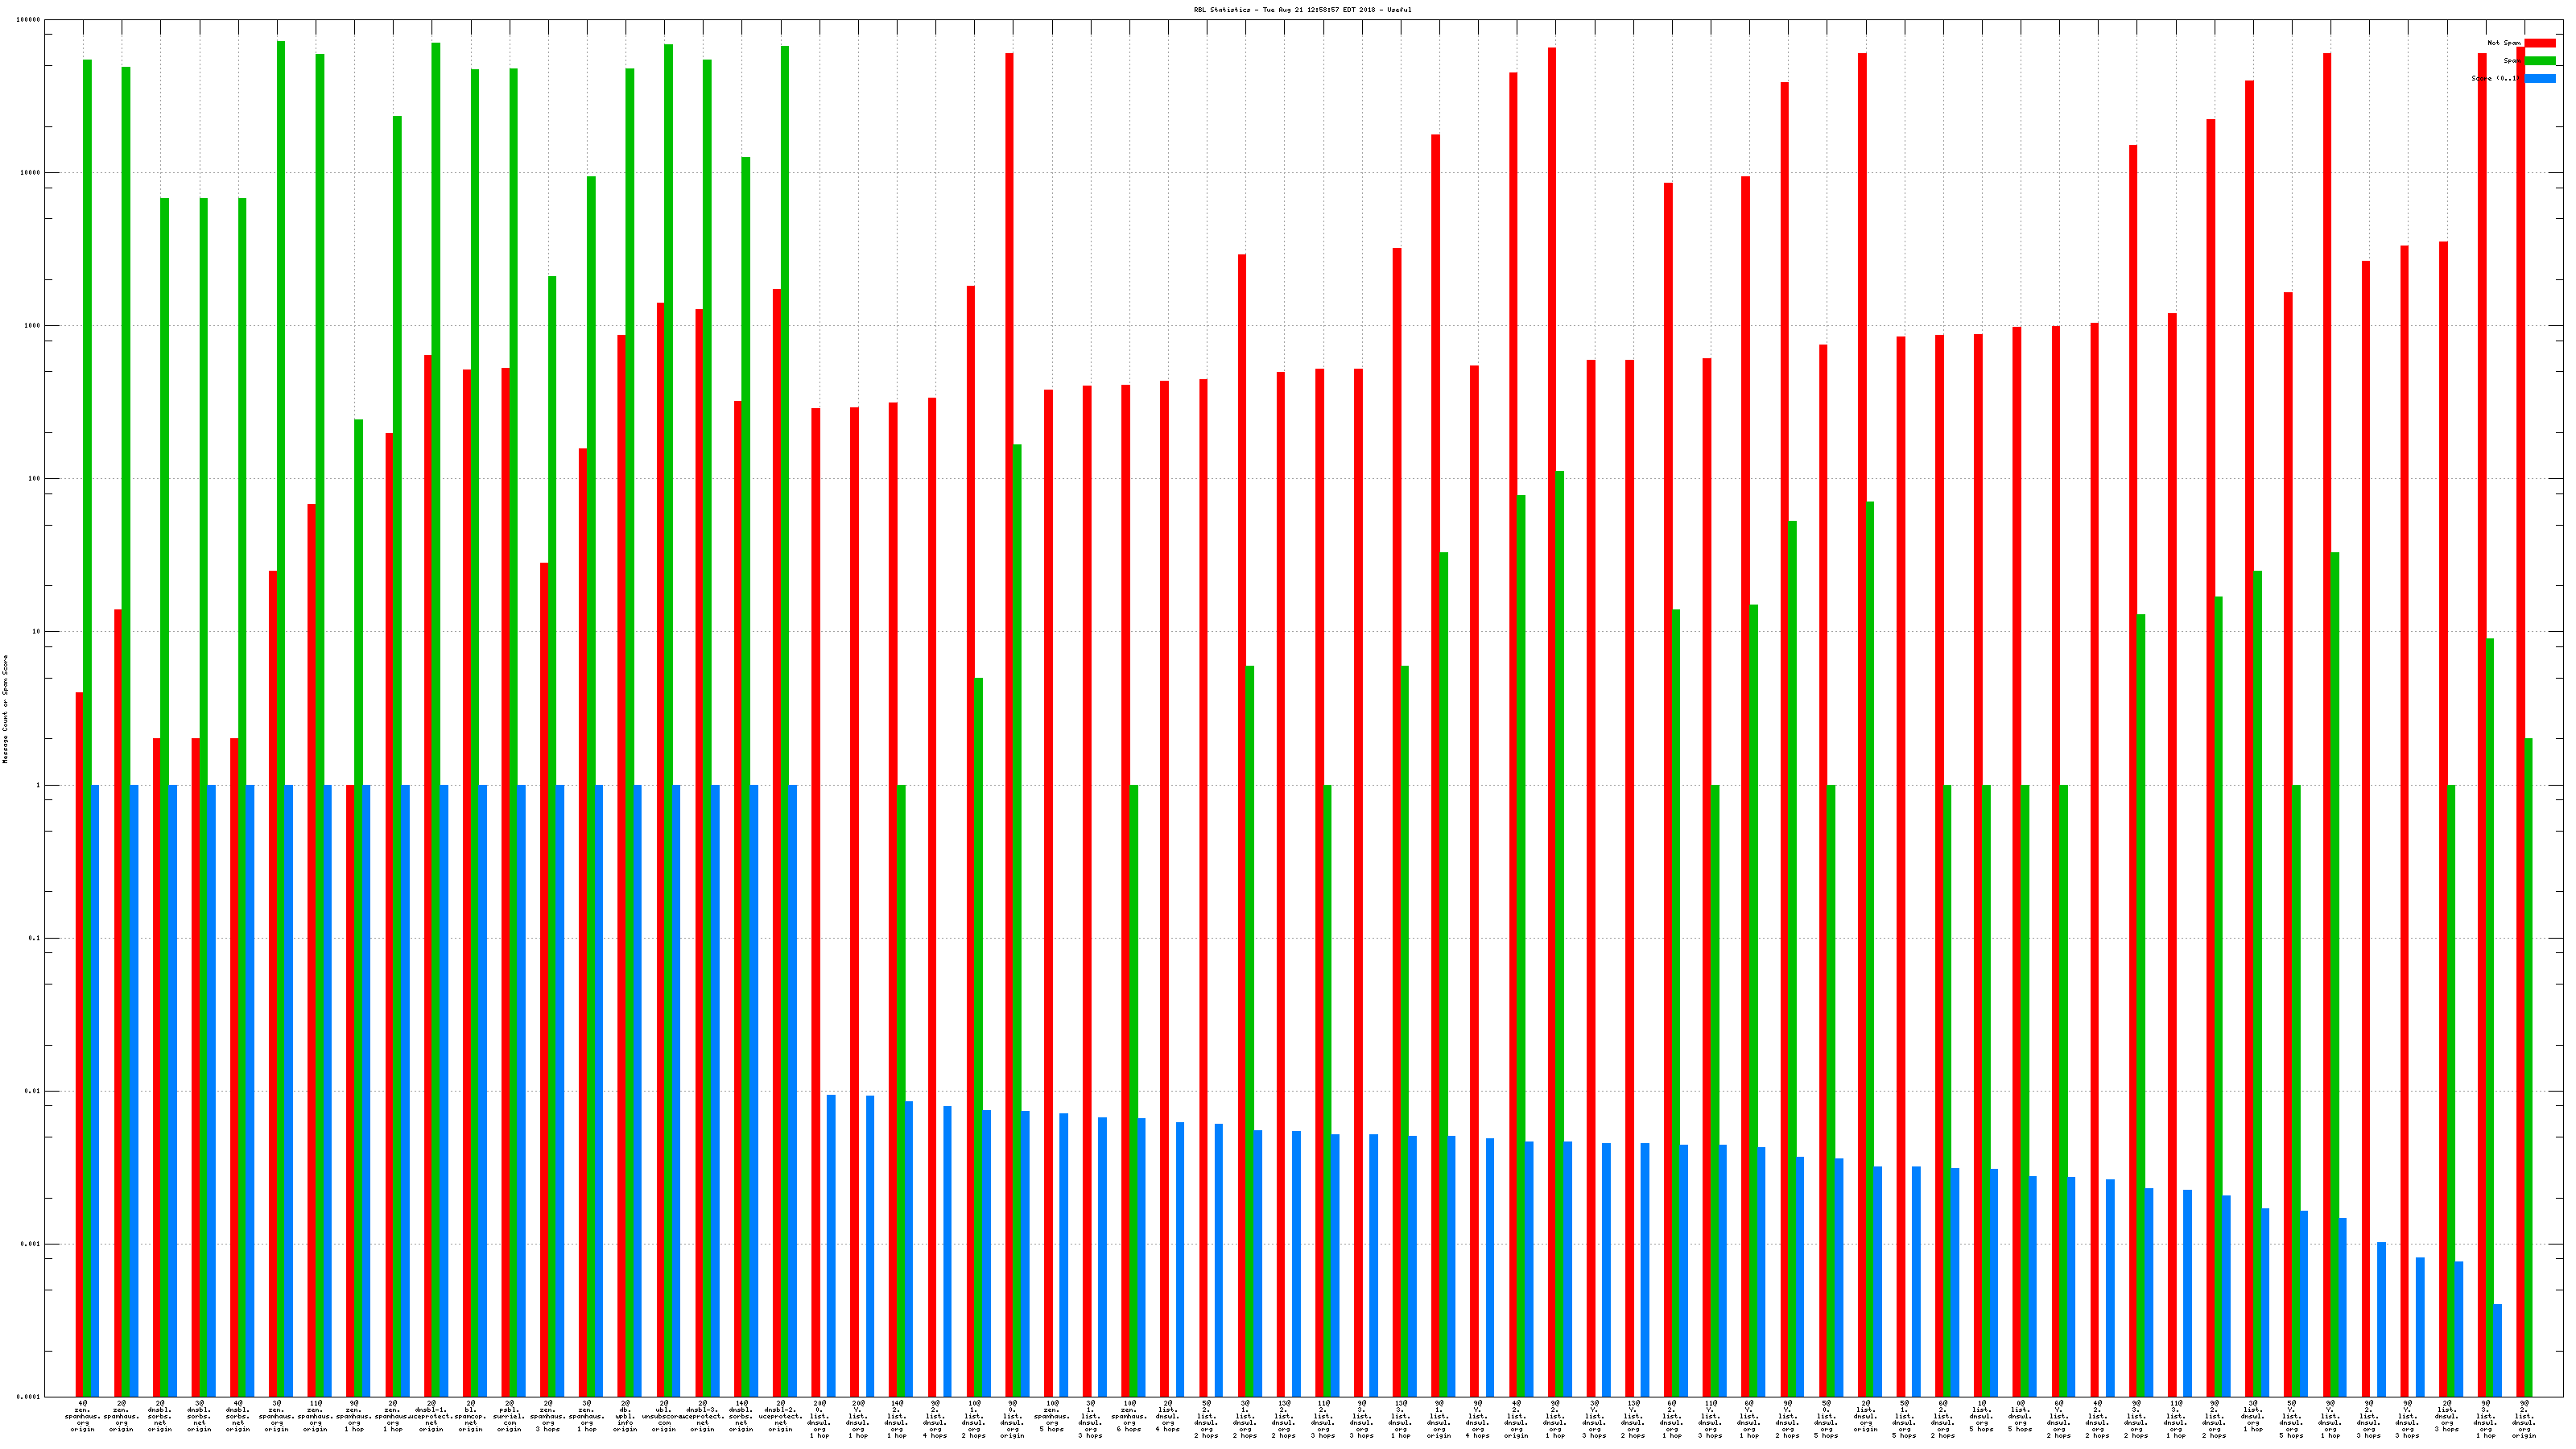The image size is (2576, 1449).
Task: Click the bl.spamcop.net origin axis label
Action: (x=470, y=1416)
